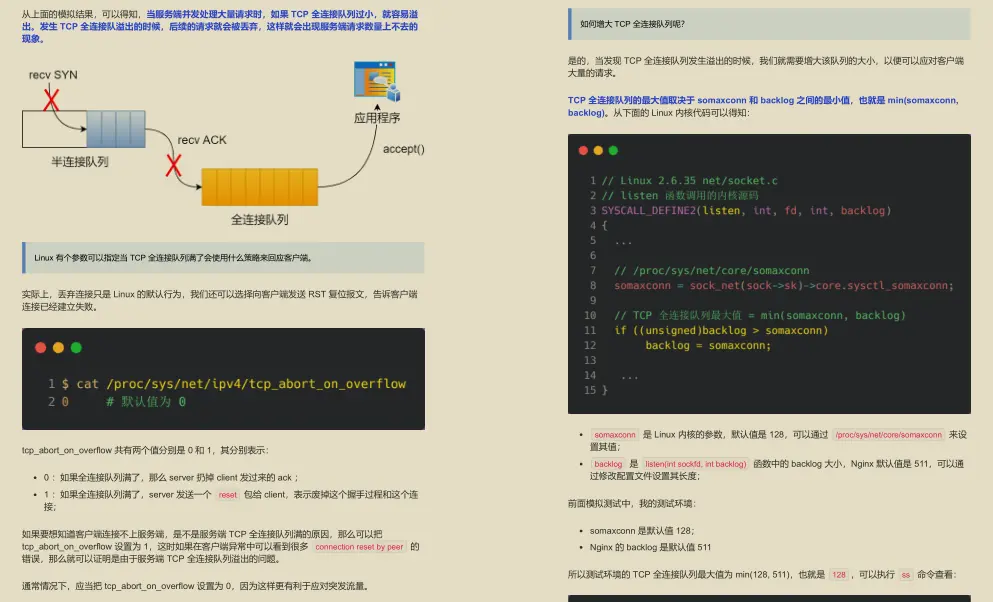Viewport: 993px width, 602px height.
Task: Click the red dot on the tcp_abort_on_overflow code block
Action: (x=41, y=348)
